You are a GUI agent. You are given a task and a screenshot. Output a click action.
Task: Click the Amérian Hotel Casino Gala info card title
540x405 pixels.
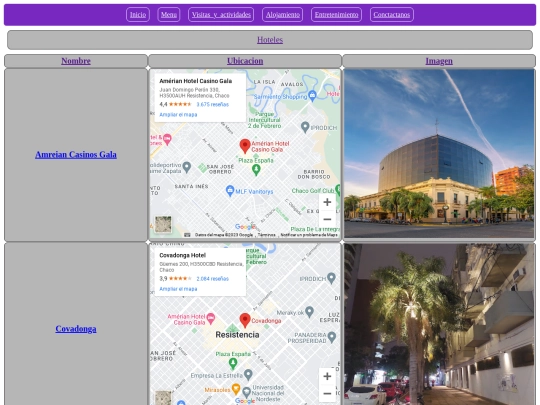click(196, 81)
